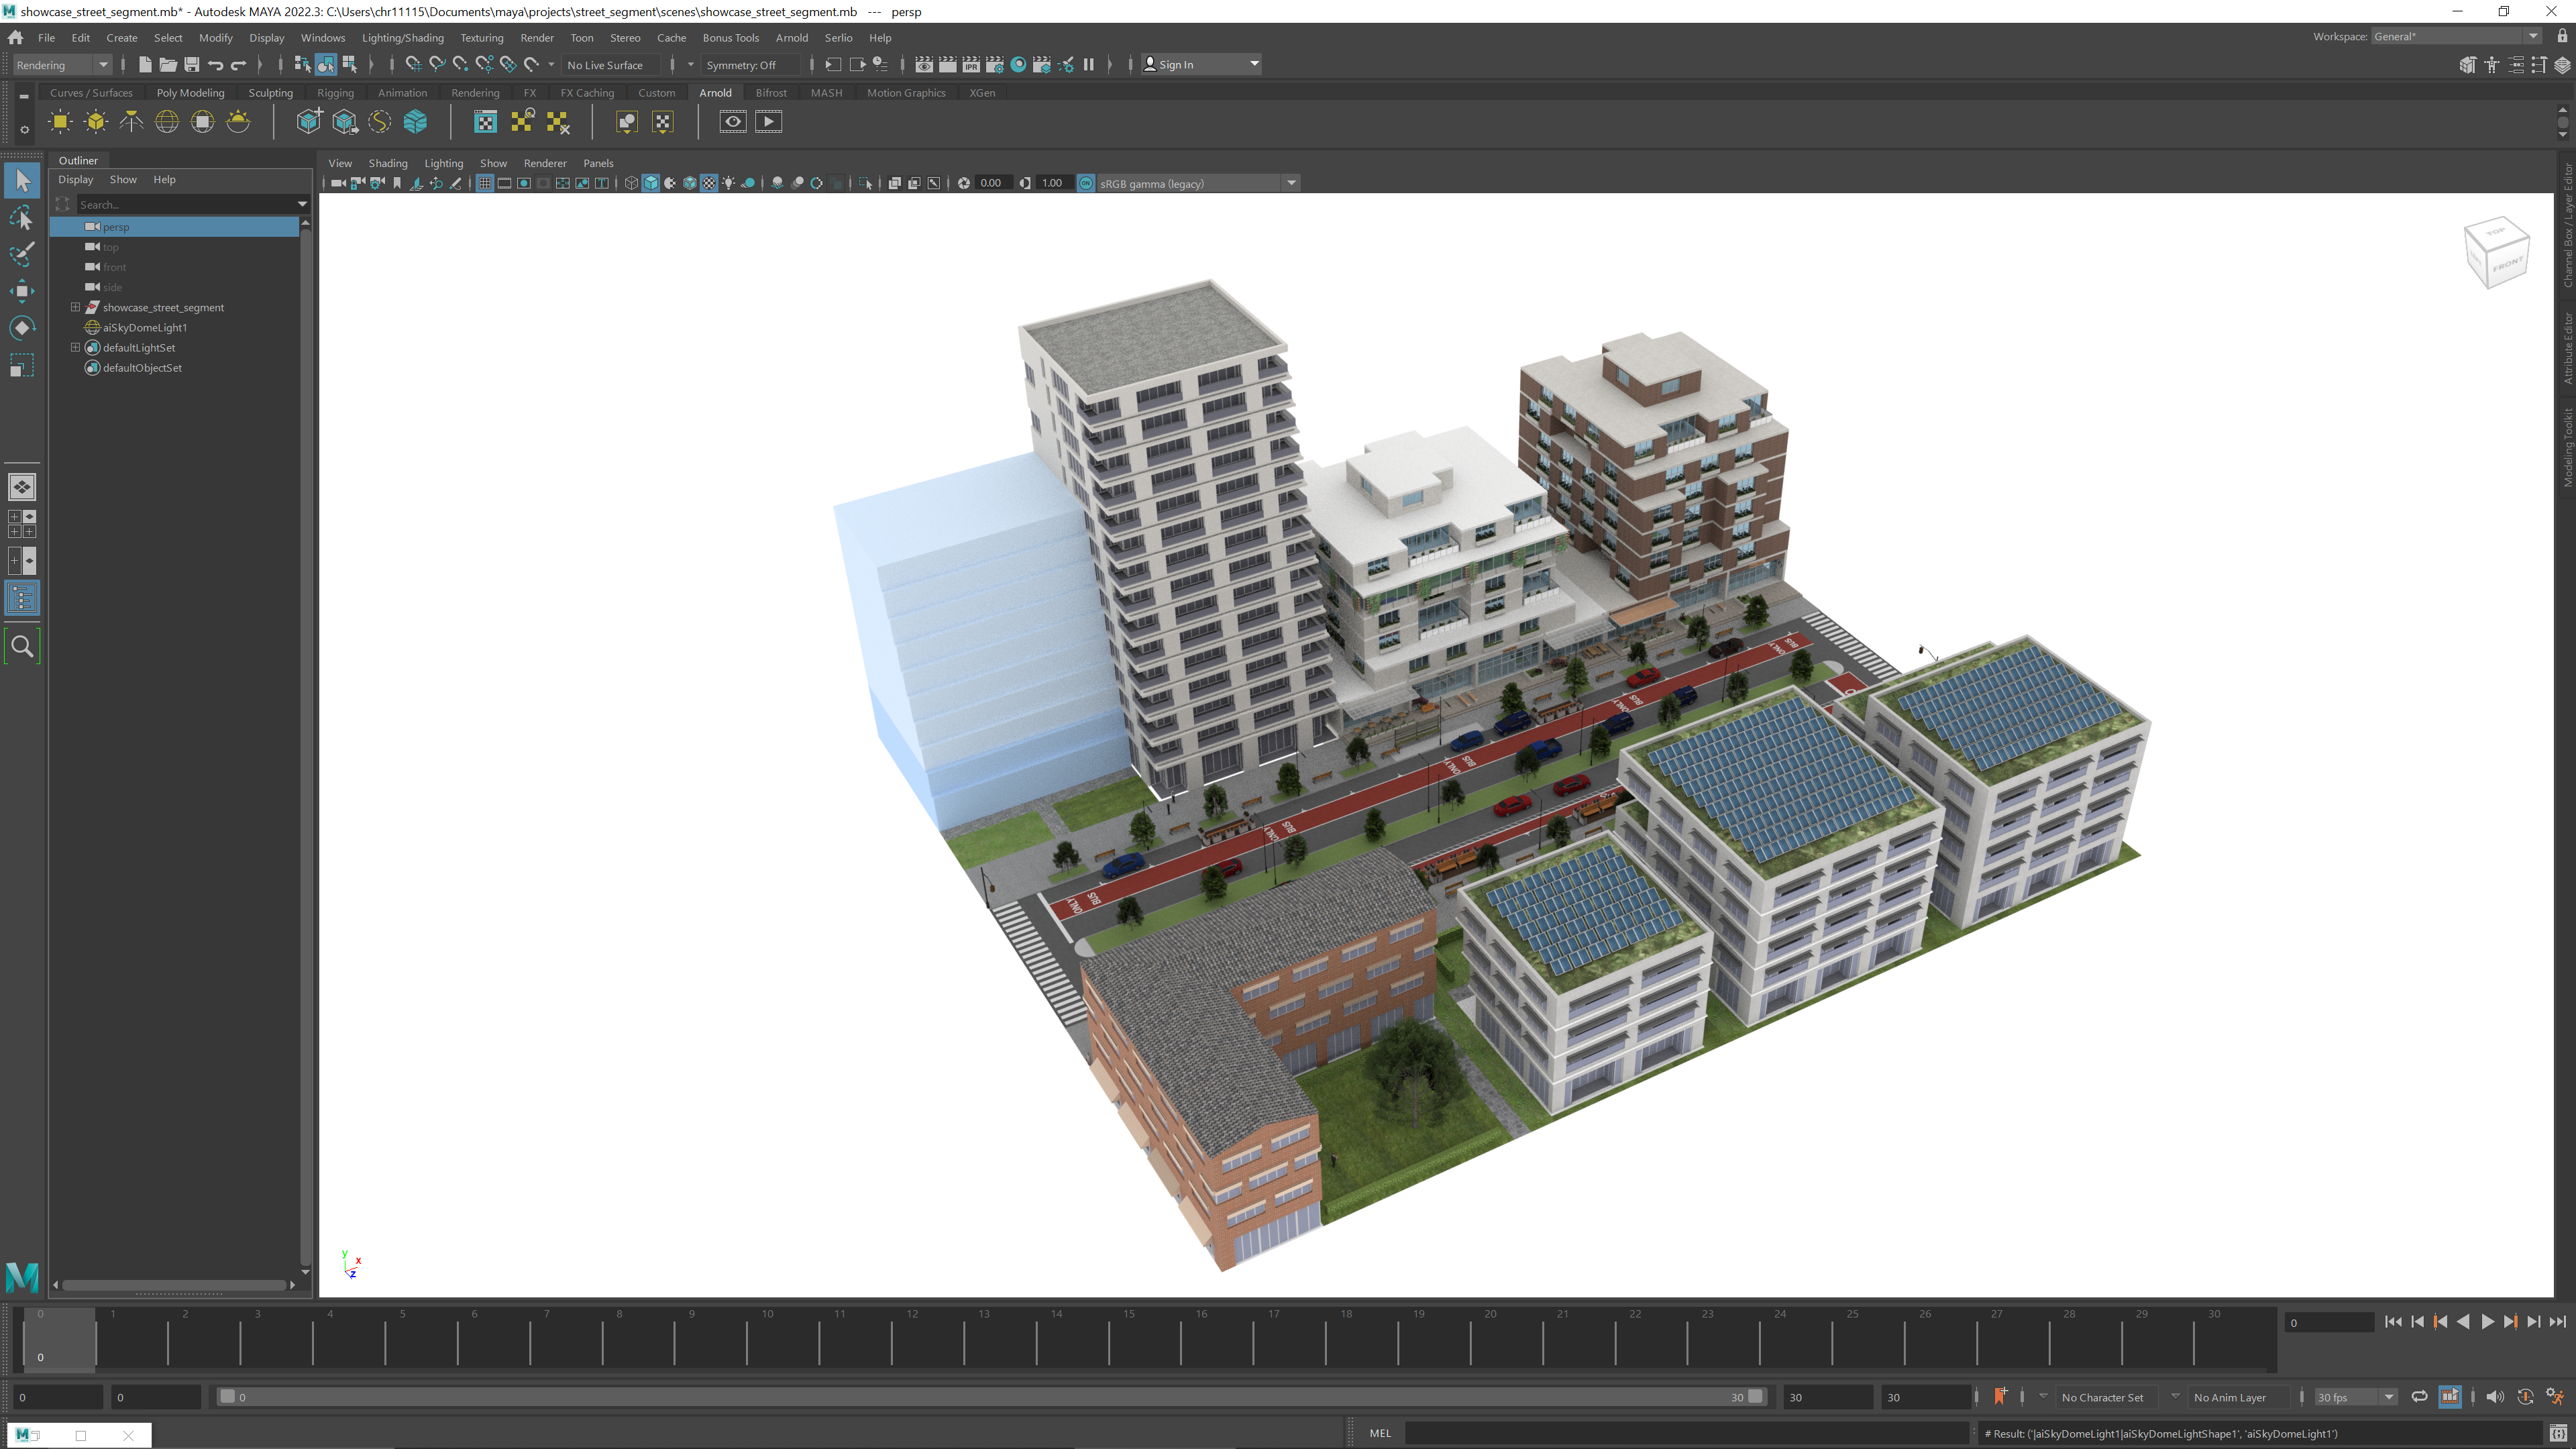Open the Workspace General dropdown
The height and width of the screenshot is (1449, 2576).
click(2456, 36)
